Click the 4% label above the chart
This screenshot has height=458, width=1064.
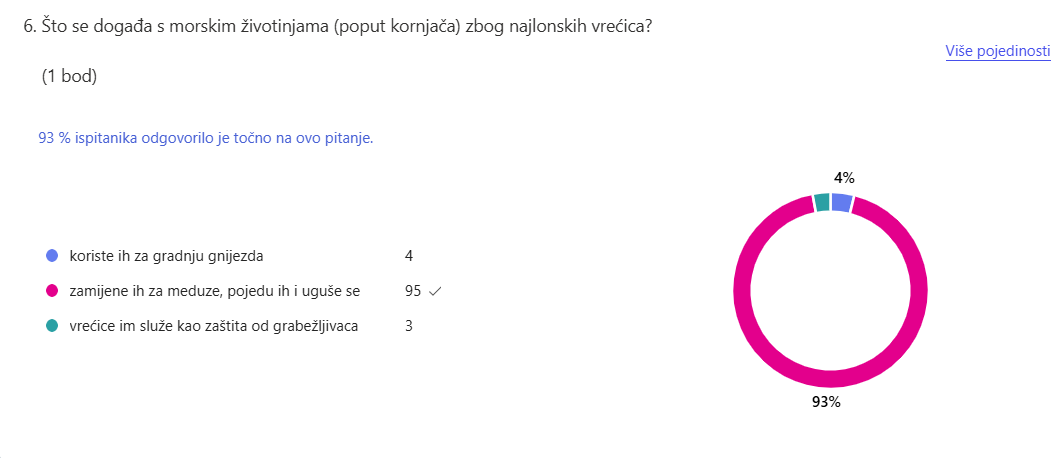844,178
